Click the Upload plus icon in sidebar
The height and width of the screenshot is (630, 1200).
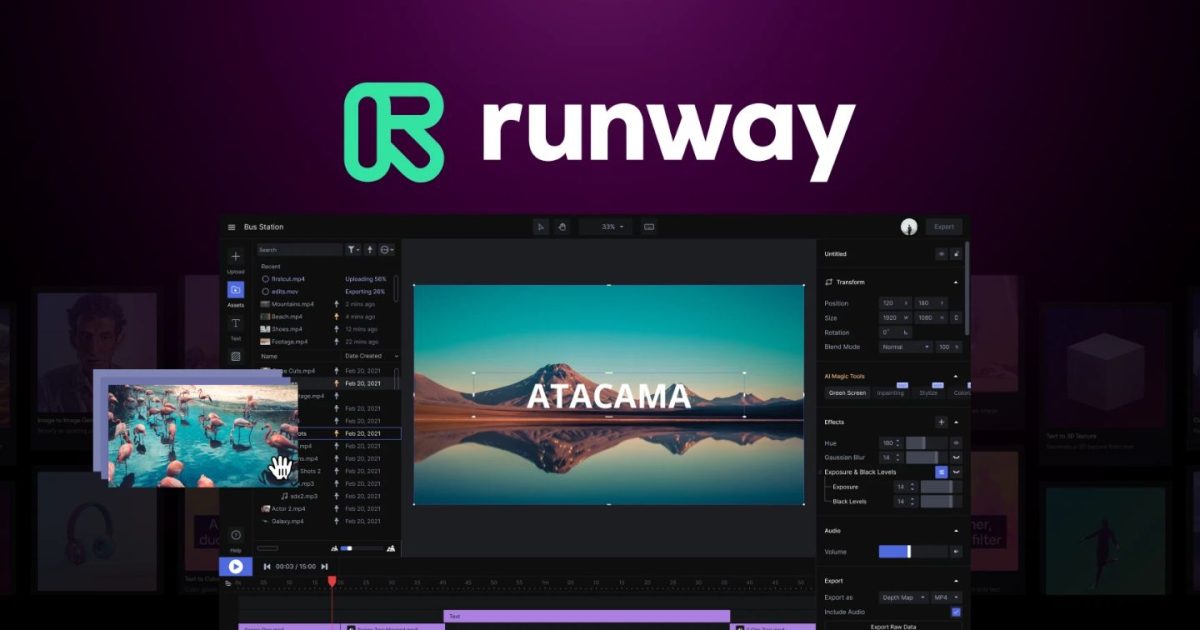(236, 257)
